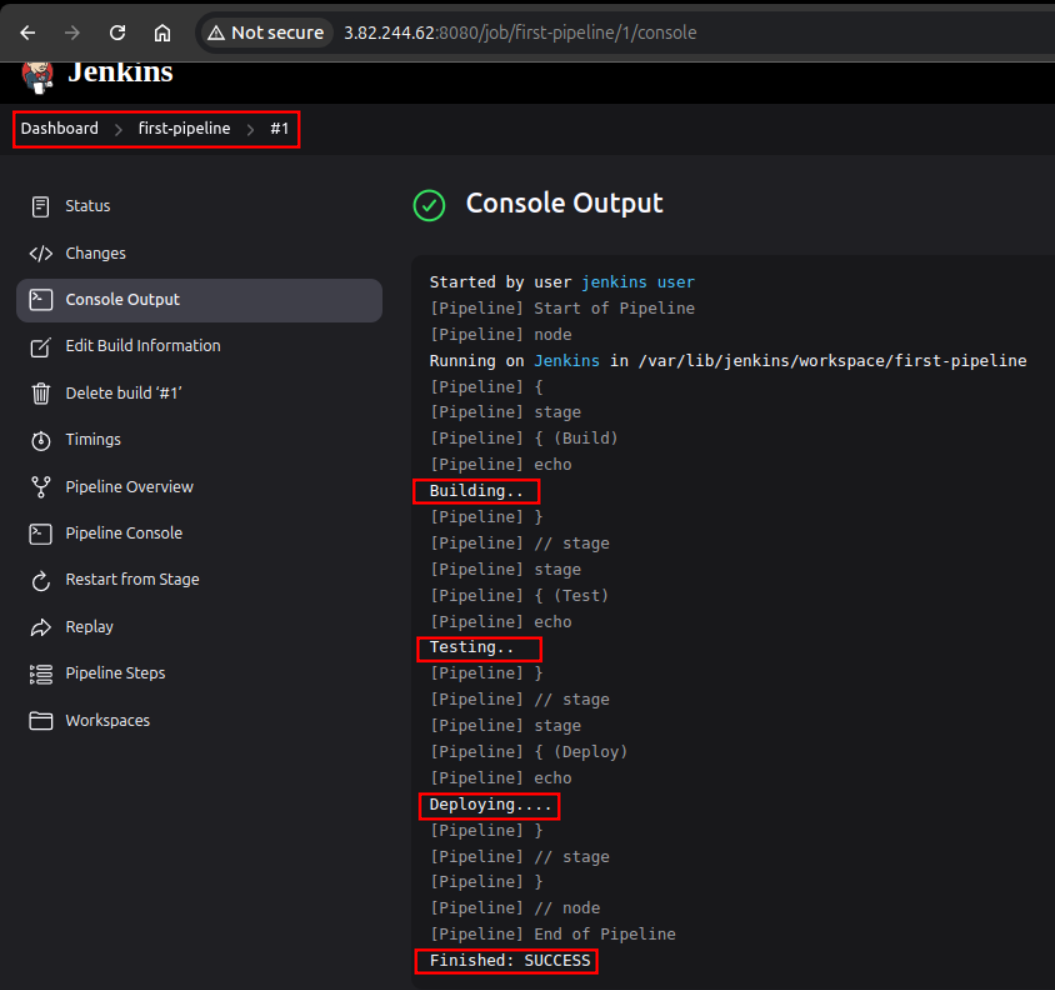Click the Console Output heading
Screen dimensions: 1055x990
565,203
